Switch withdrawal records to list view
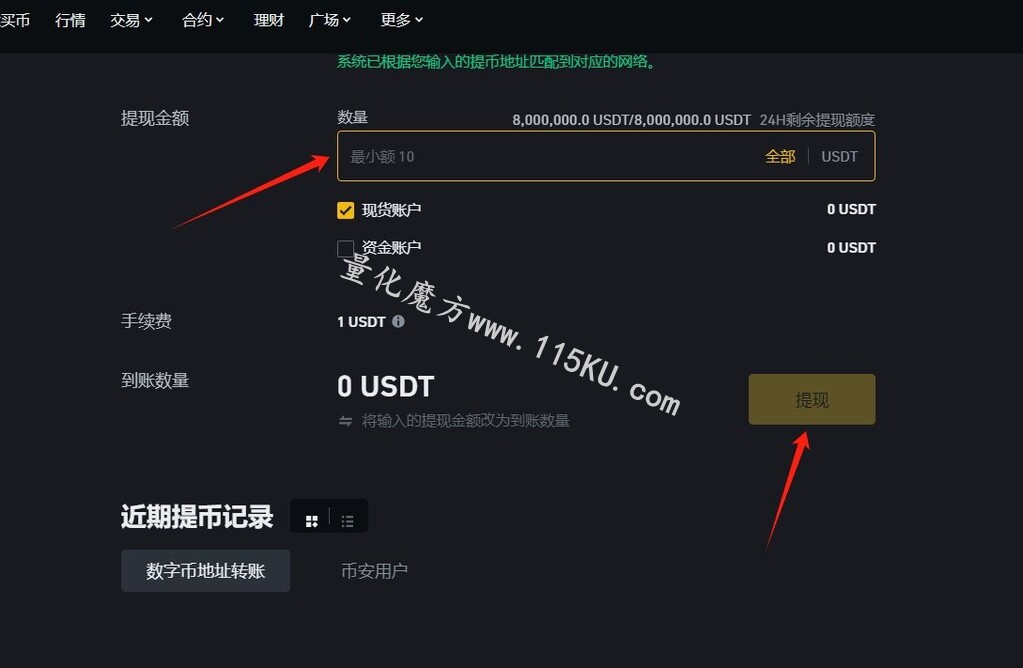The width and height of the screenshot is (1023, 668). point(347,521)
